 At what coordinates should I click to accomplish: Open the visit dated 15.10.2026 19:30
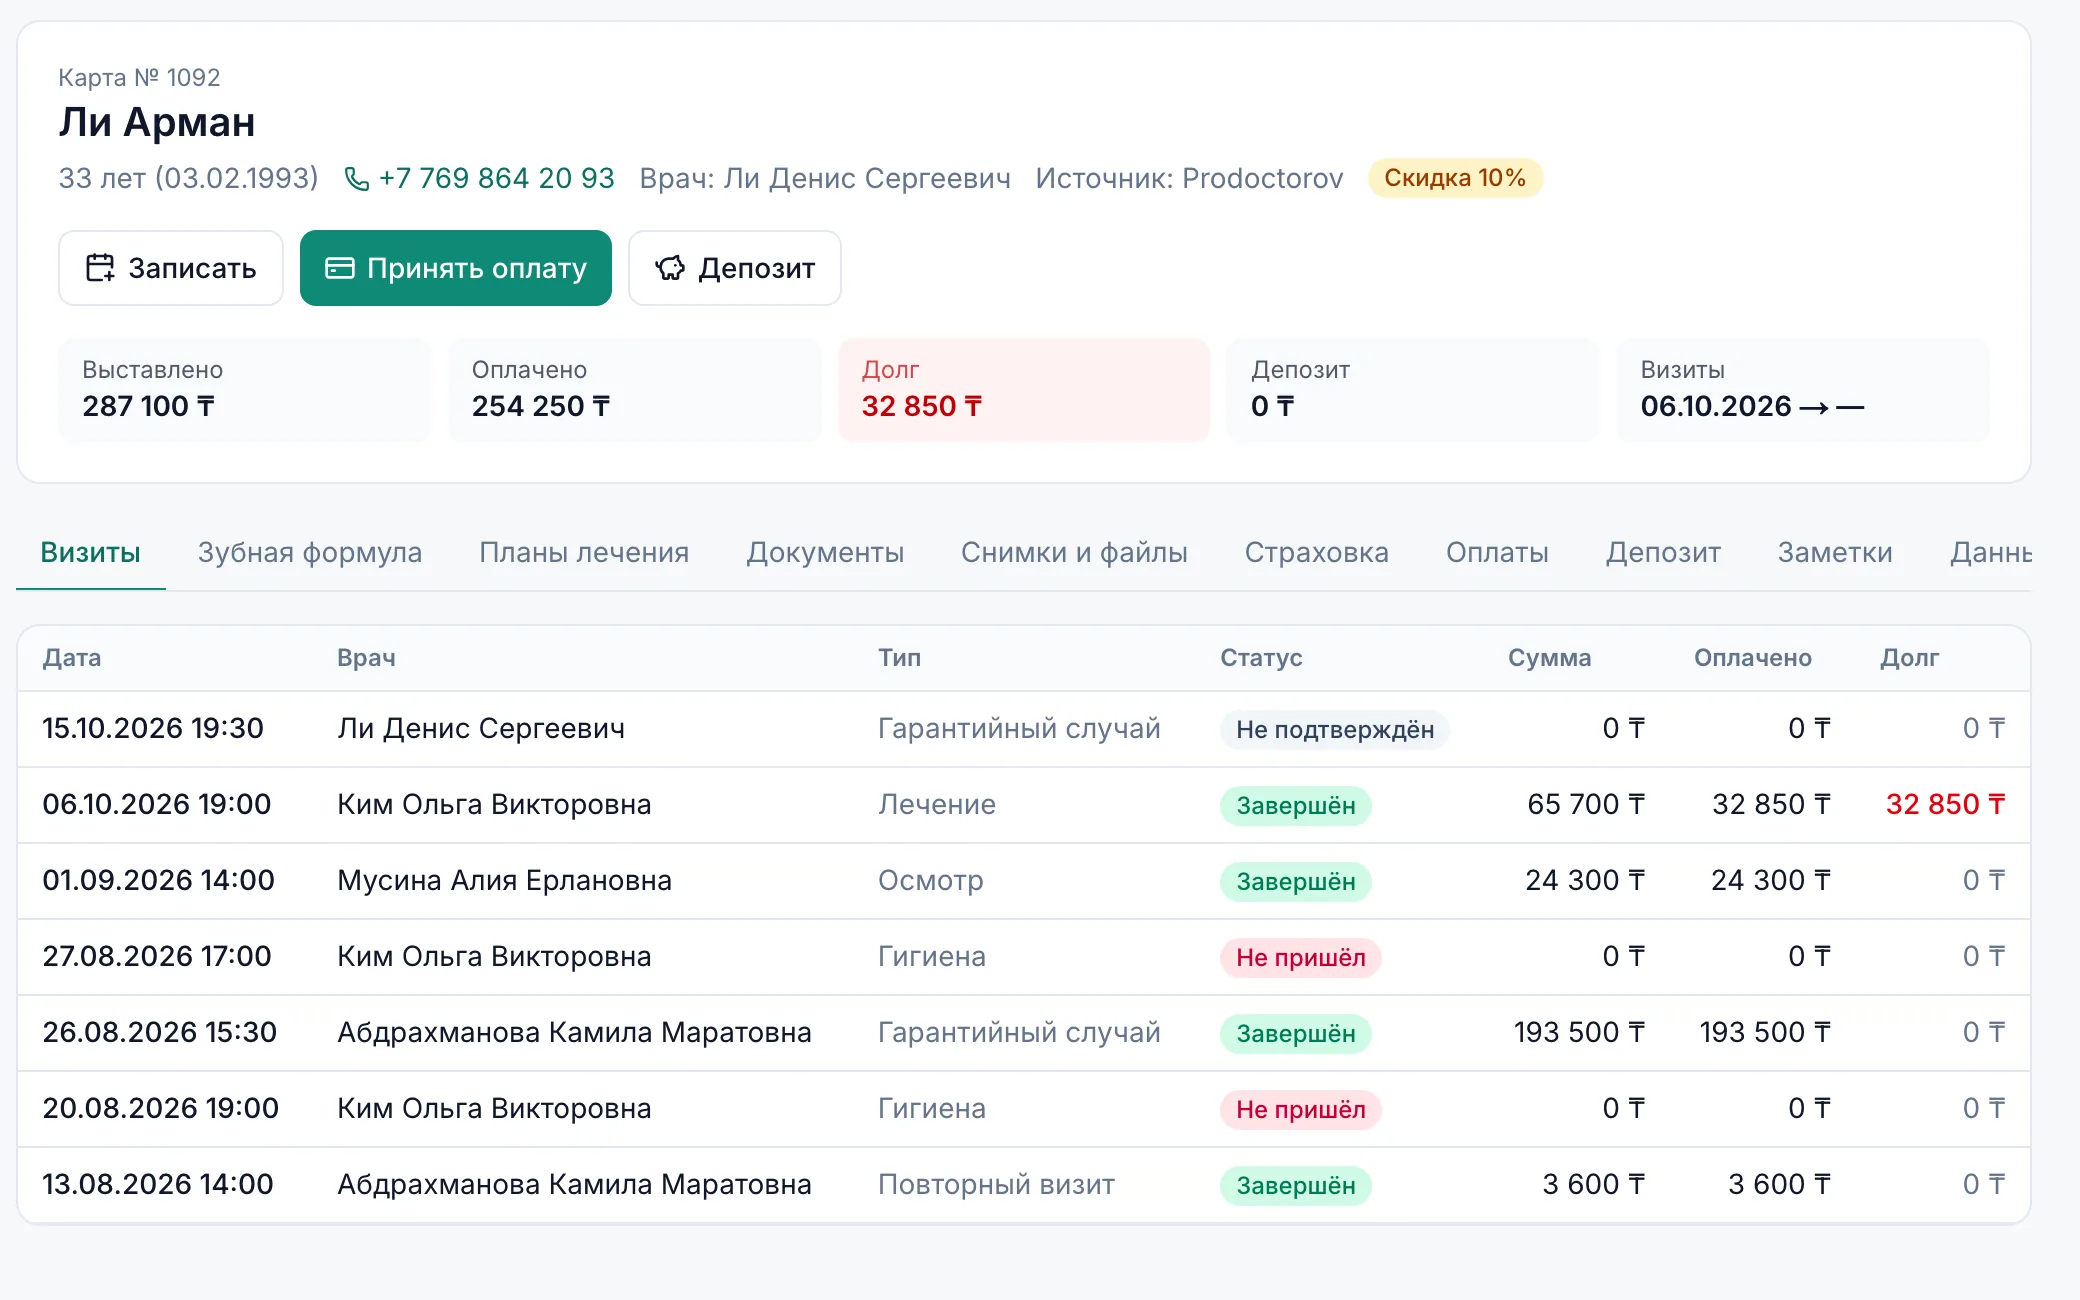(1024, 729)
